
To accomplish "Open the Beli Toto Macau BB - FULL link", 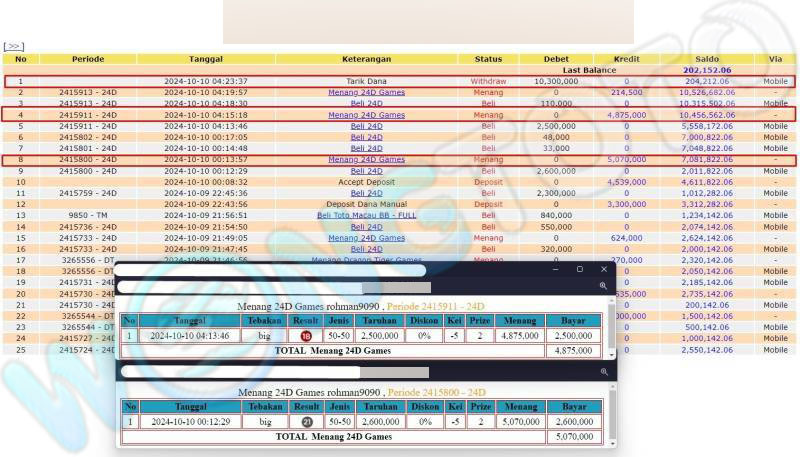I will pos(366,215).
